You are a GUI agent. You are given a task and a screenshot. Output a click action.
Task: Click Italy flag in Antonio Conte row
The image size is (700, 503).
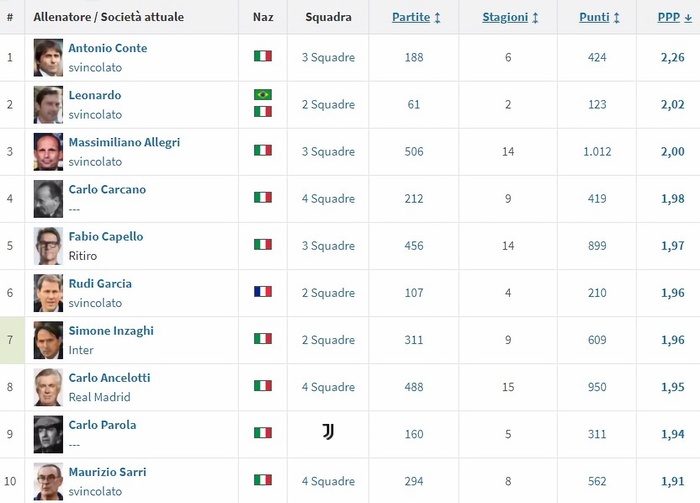pos(263,56)
